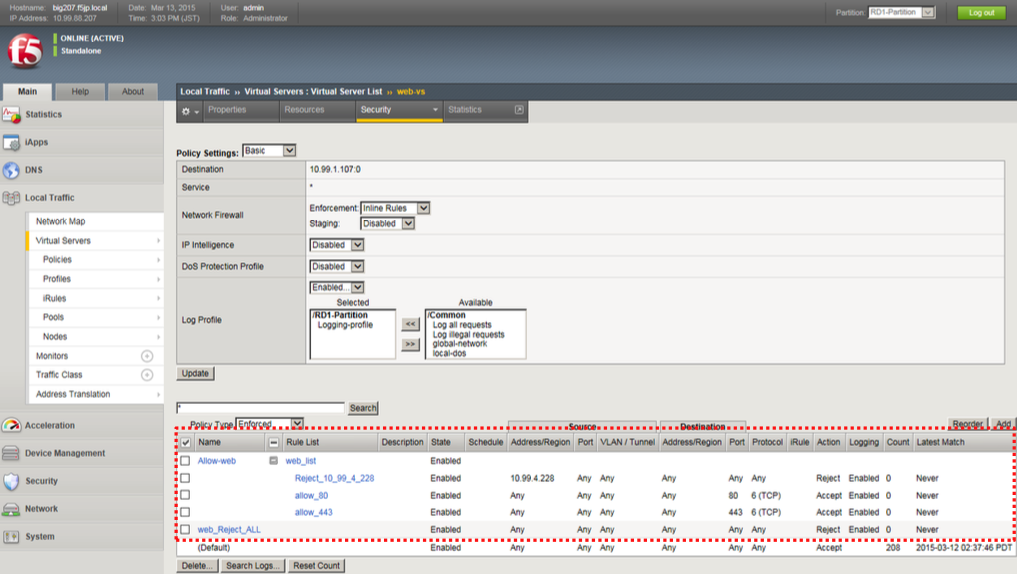Open the Statistics sidebar icon
This screenshot has height=574, width=1017.
pos(11,115)
